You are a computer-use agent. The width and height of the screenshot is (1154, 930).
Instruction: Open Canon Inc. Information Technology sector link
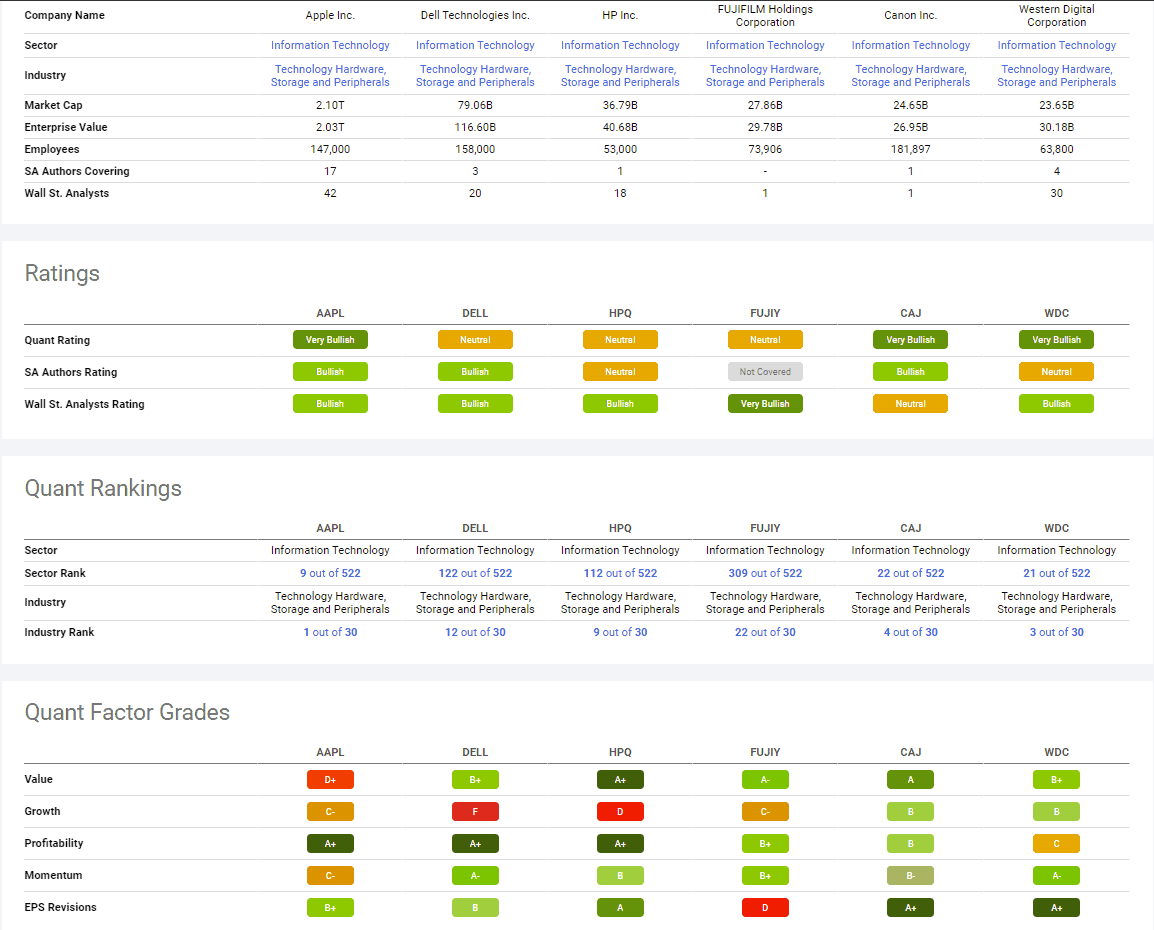tap(910, 45)
